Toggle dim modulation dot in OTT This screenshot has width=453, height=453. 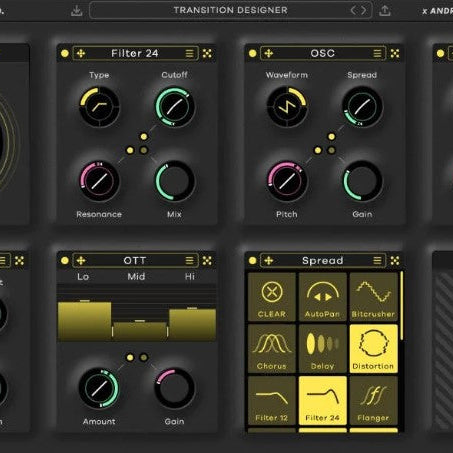(144, 358)
